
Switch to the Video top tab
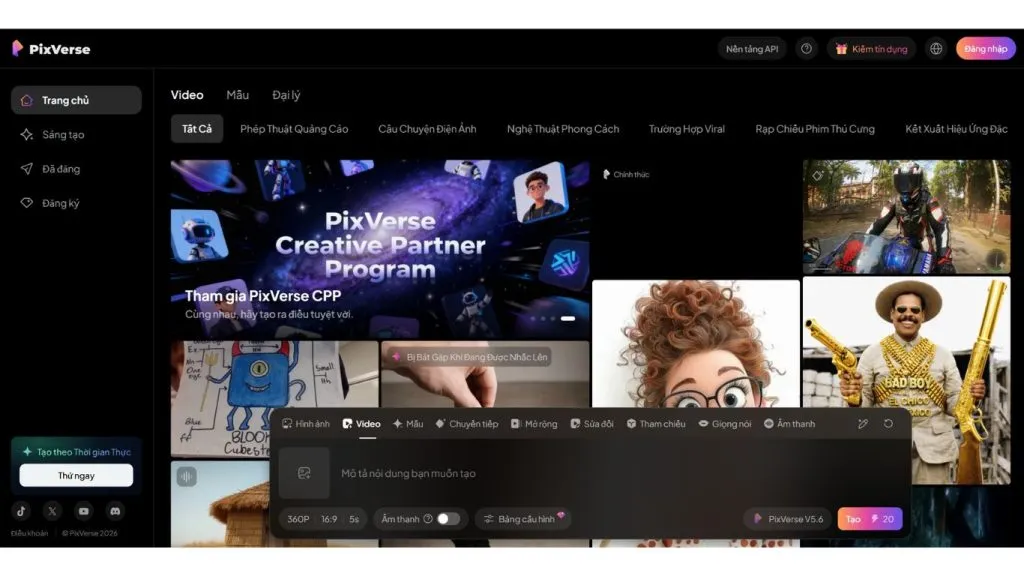187,95
